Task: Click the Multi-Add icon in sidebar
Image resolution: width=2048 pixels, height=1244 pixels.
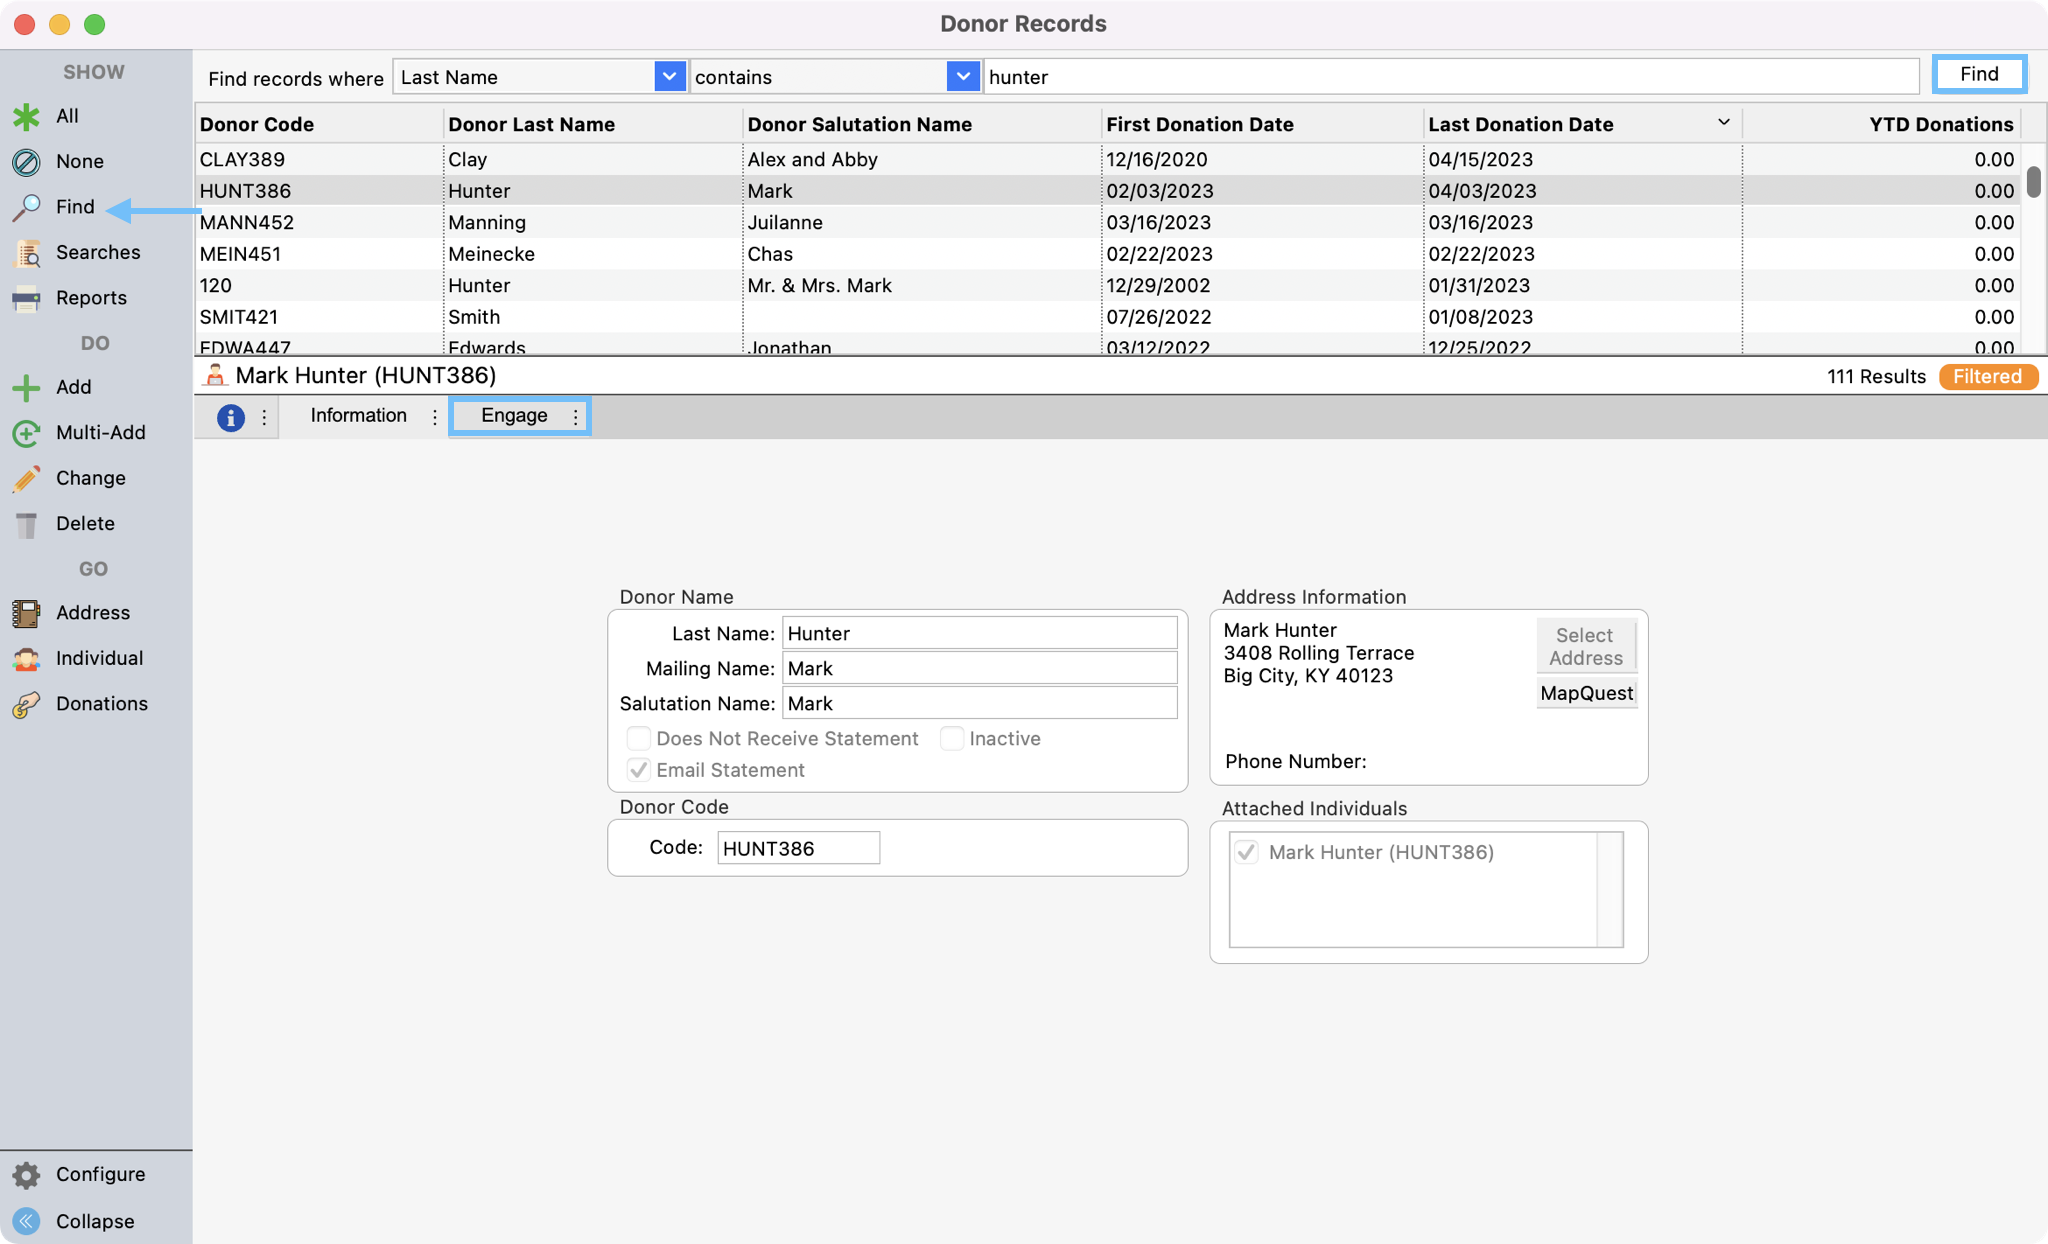Action: coord(26,433)
